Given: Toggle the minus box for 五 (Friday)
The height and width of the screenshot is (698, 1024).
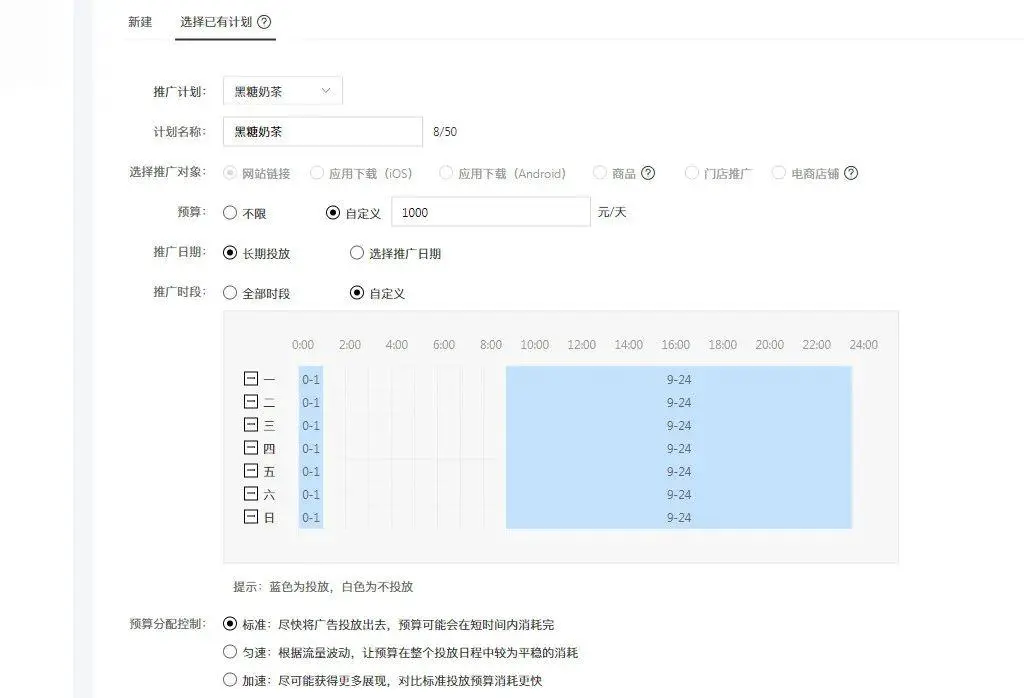Looking at the screenshot, I should pyautogui.click(x=251, y=471).
